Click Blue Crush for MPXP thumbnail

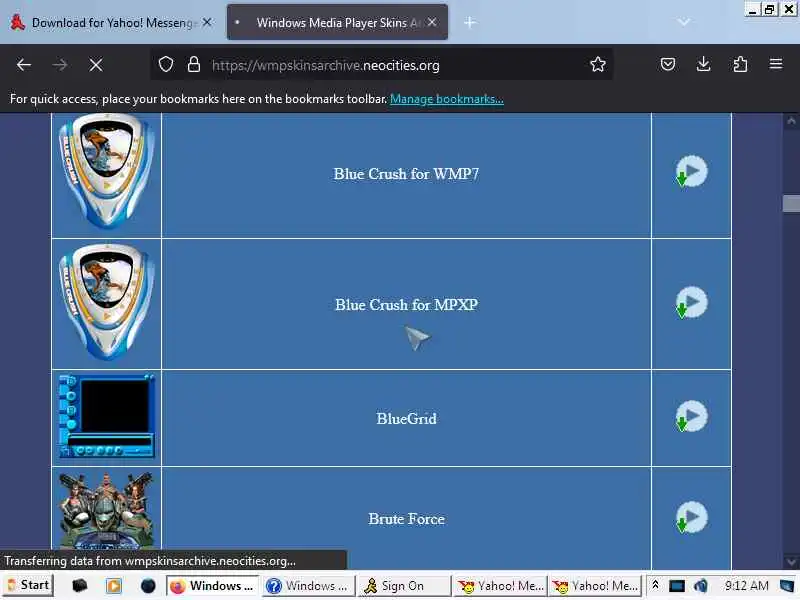coord(107,302)
